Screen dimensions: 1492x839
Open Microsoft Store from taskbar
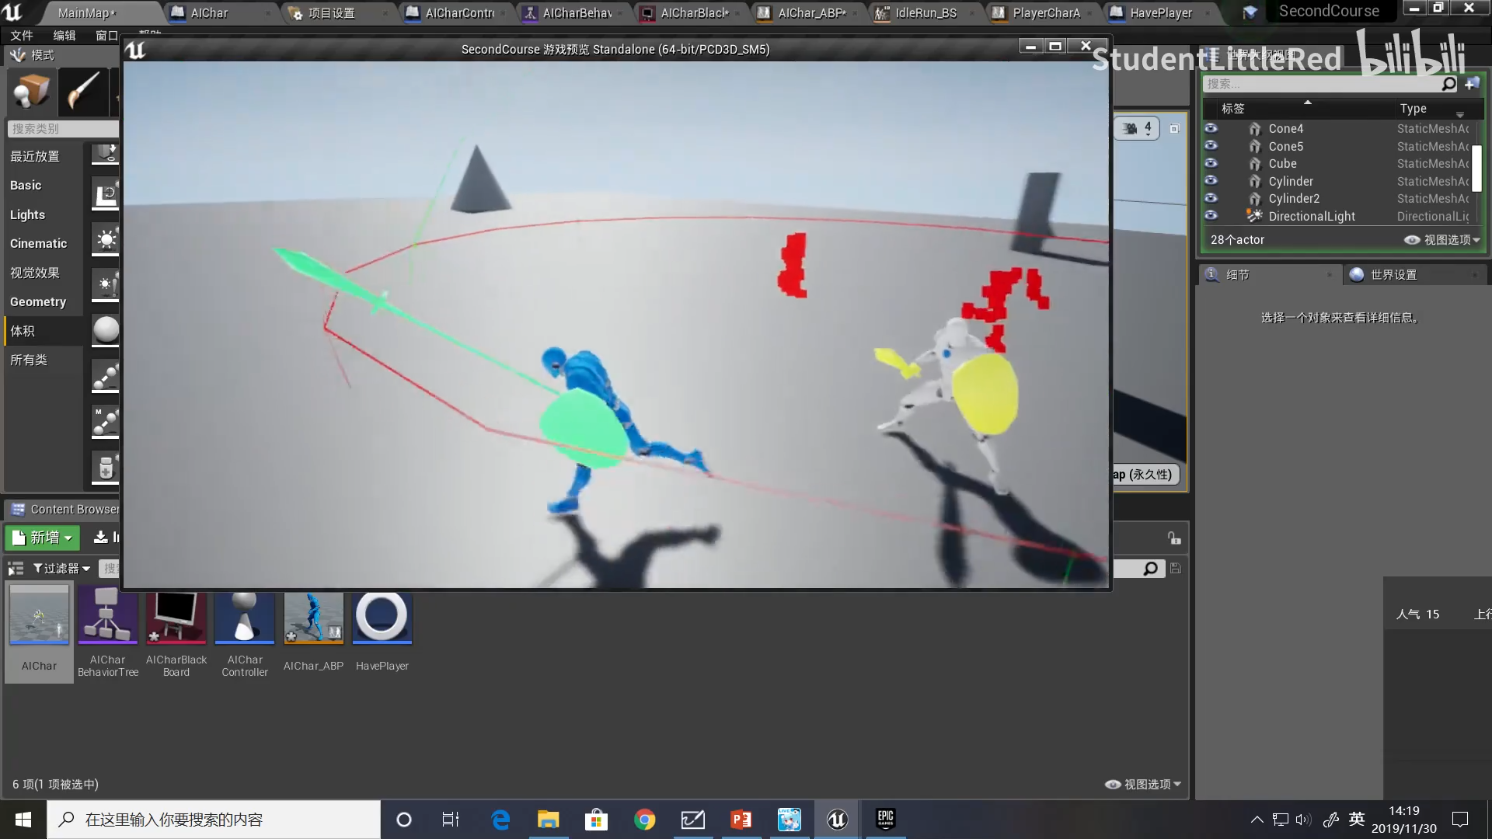(596, 820)
